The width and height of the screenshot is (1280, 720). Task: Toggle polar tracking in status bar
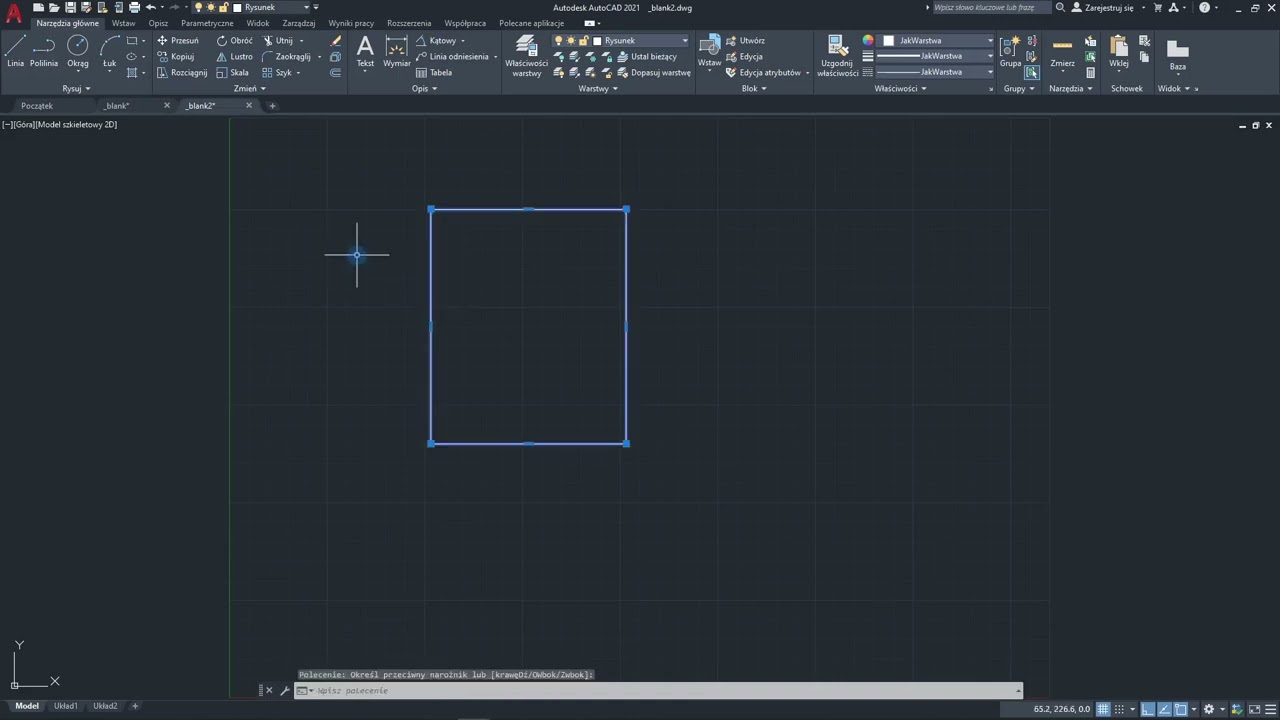[x=1164, y=709]
